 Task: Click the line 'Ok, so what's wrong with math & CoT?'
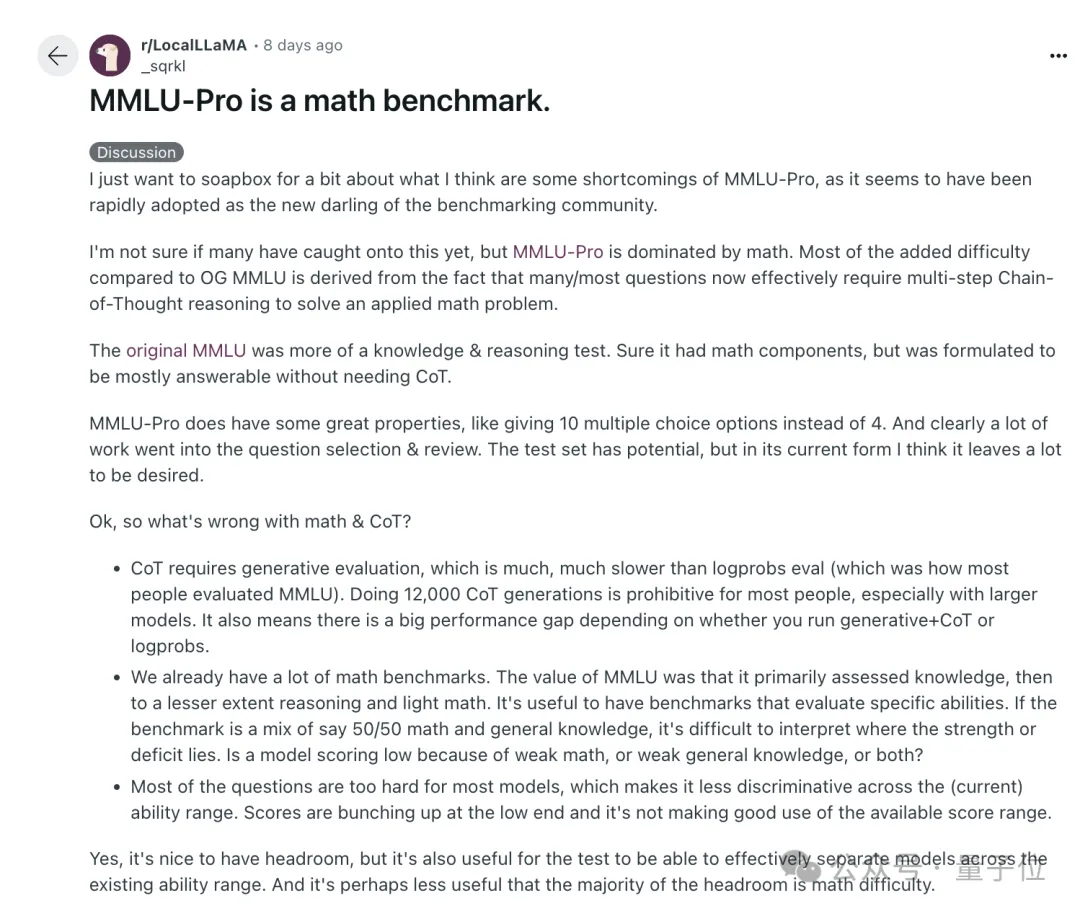pos(250,521)
